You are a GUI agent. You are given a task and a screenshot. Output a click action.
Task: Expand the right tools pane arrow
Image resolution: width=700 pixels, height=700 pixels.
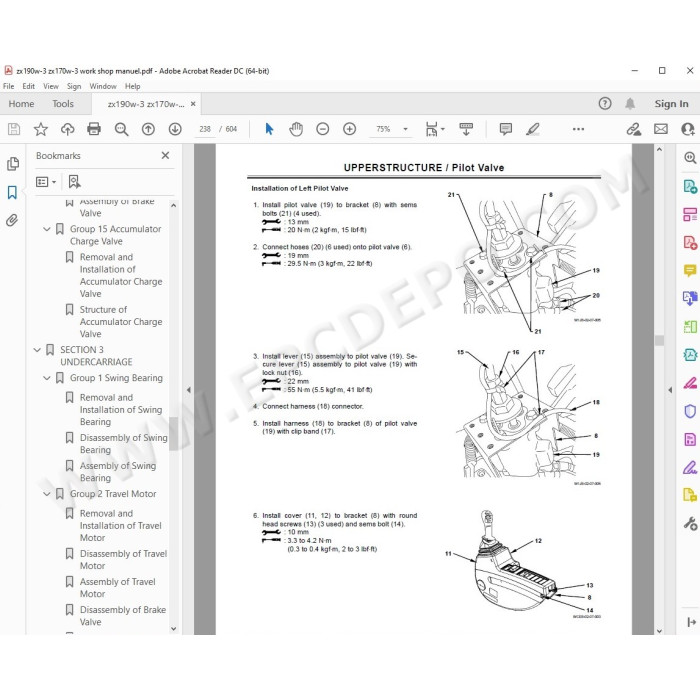click(x=670, y=390)
